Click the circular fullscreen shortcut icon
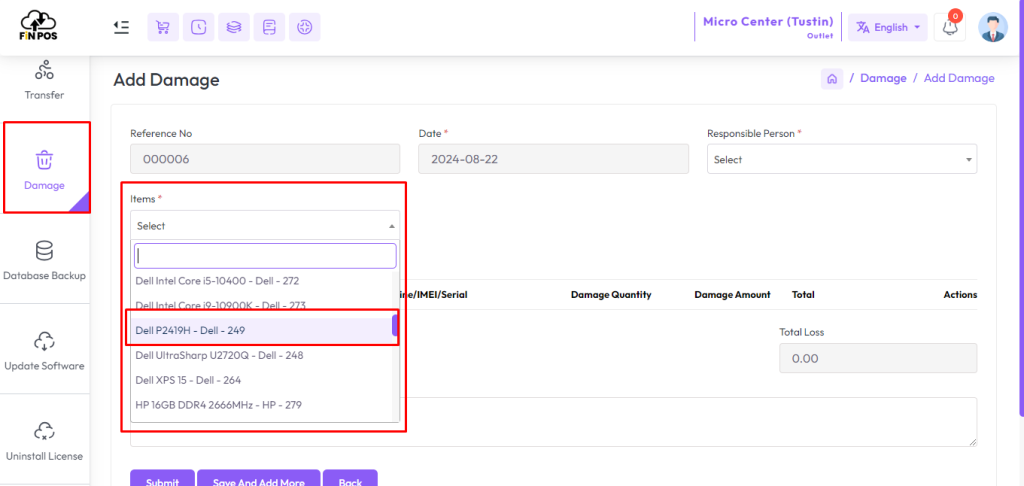Viewport: 1024px width, 486px height. [304, 27]
